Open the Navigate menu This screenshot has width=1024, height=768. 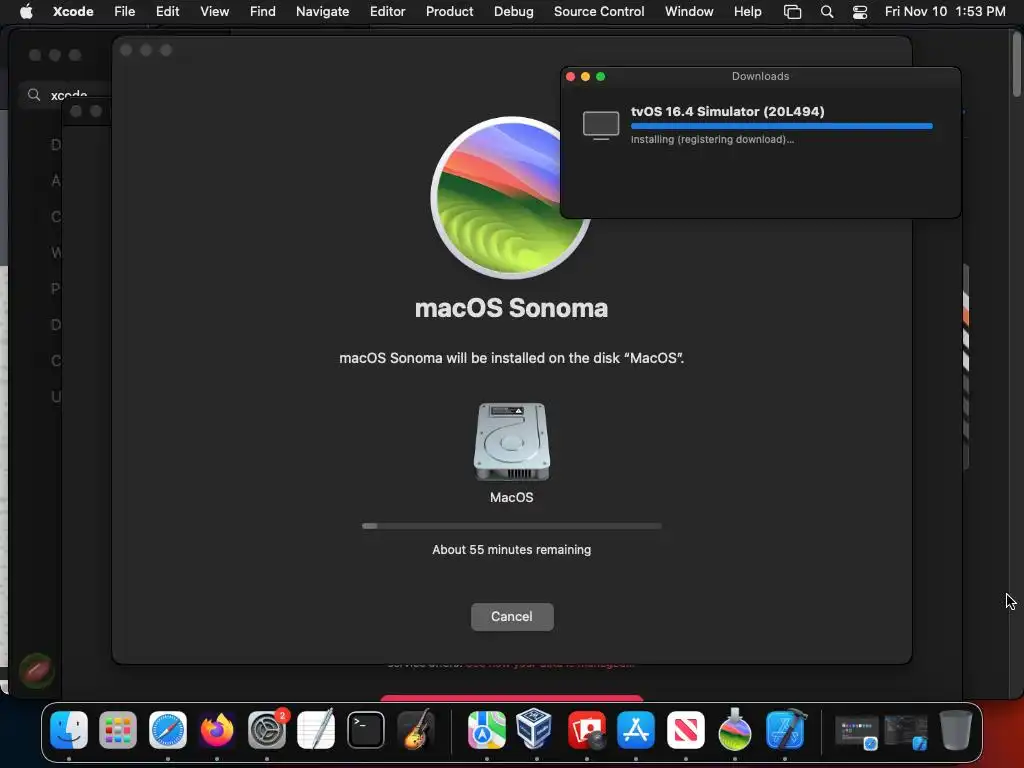pyautogui.click(x=323, y=11)
